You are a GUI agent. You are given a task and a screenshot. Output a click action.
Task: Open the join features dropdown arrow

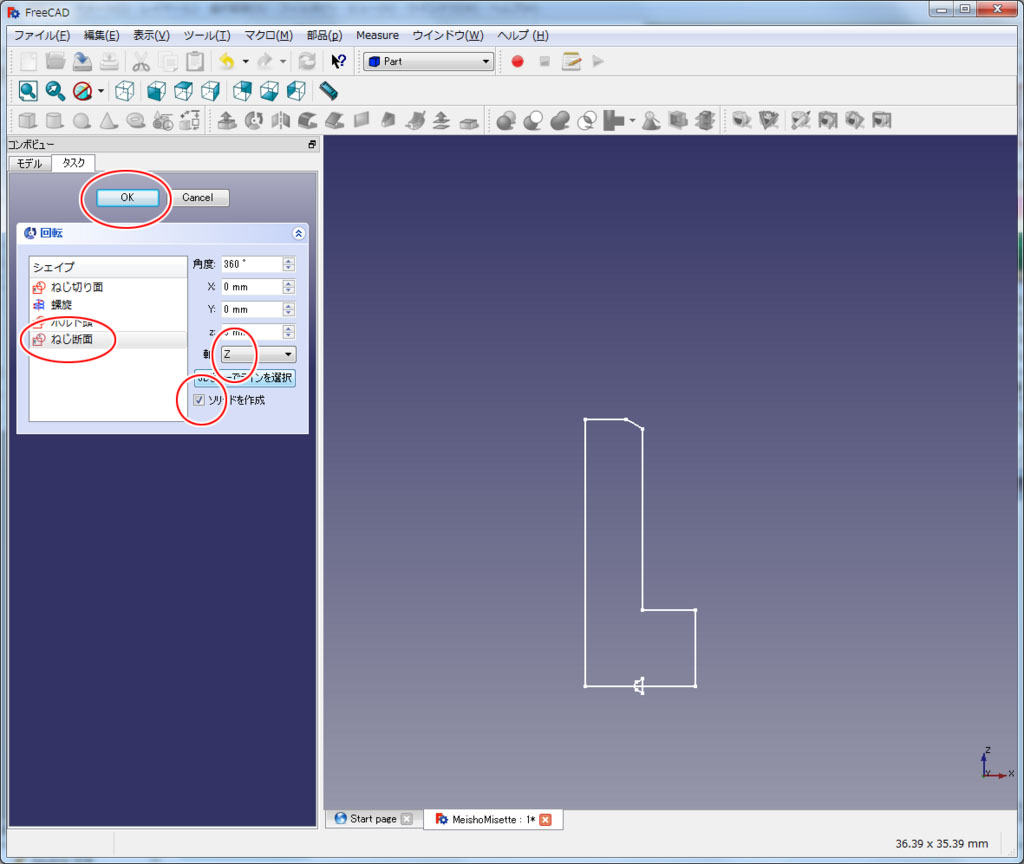pyautogui.click(x=632, y=121)
